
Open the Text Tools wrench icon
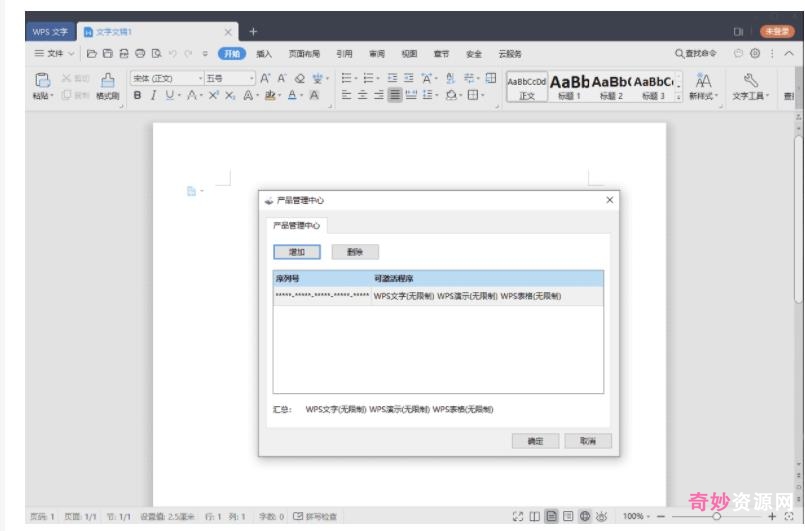[x=750, y=80]
